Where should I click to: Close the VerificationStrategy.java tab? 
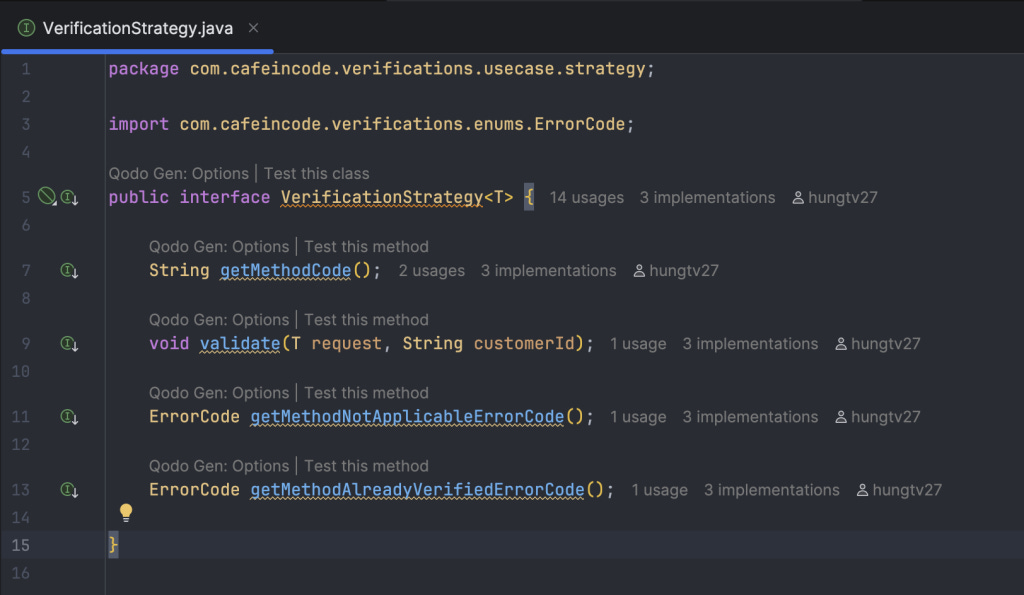tap(253, 28)
